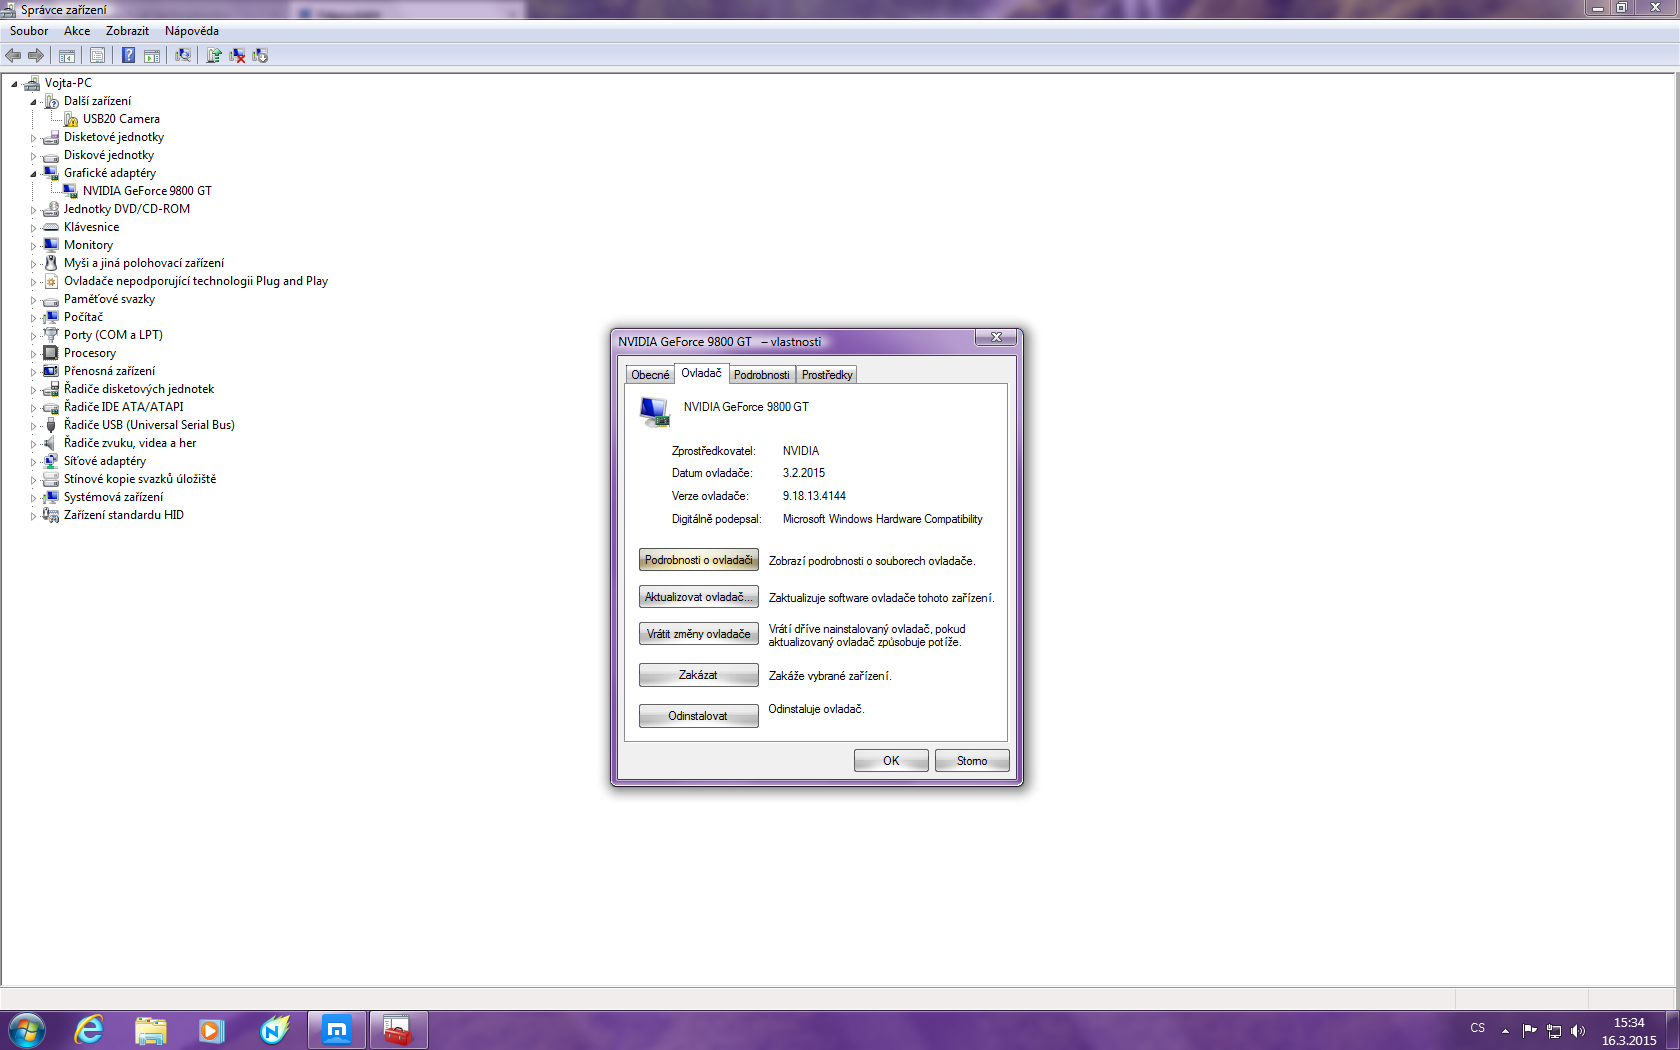Open Windows Explorer folder on taskbar
This screenshot has width=1680, height=1050.
150,1030
